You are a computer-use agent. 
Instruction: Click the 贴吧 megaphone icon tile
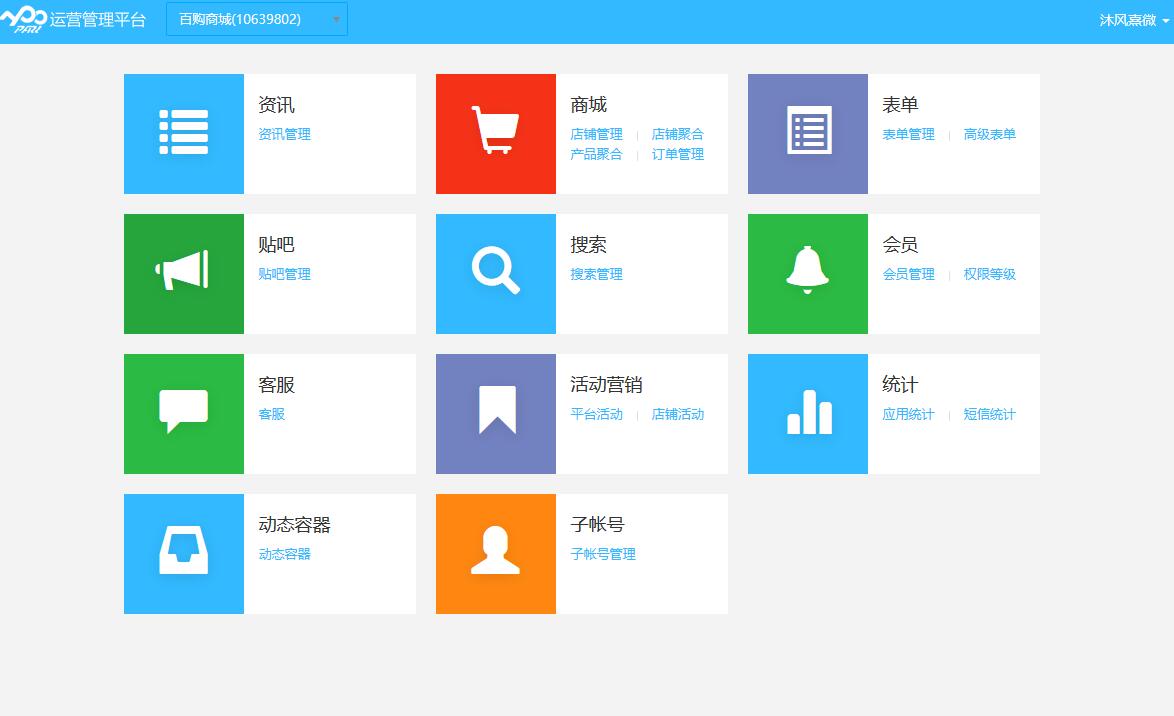184,274
